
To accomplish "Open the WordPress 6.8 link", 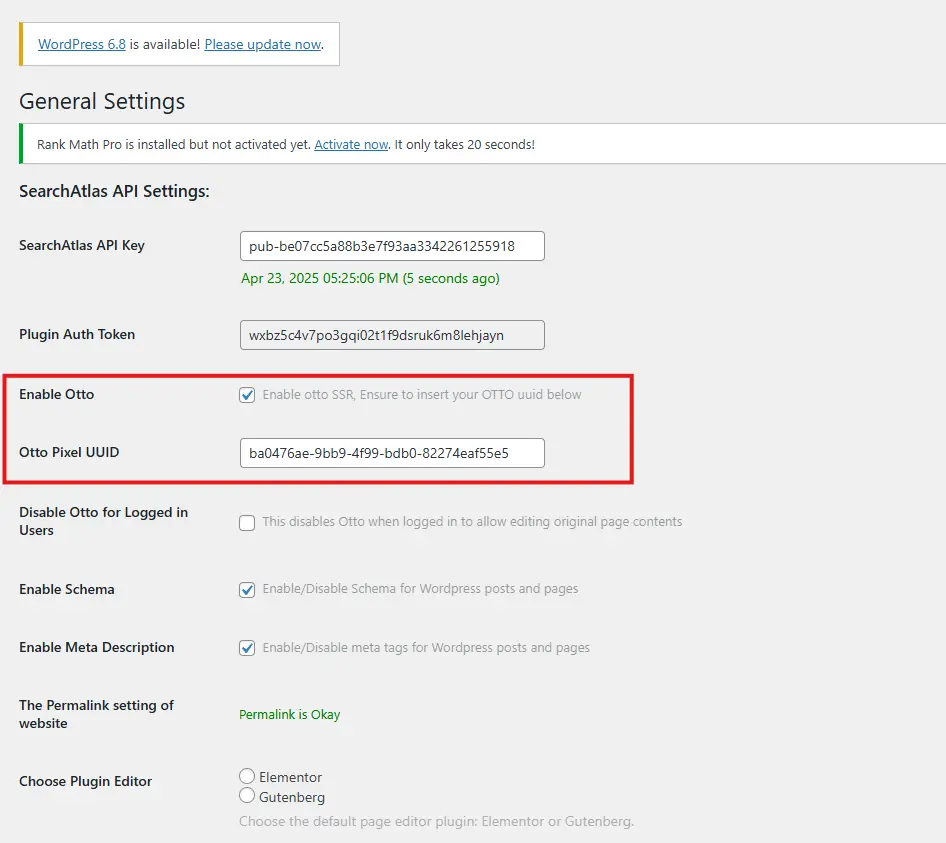I will (82, 44).
